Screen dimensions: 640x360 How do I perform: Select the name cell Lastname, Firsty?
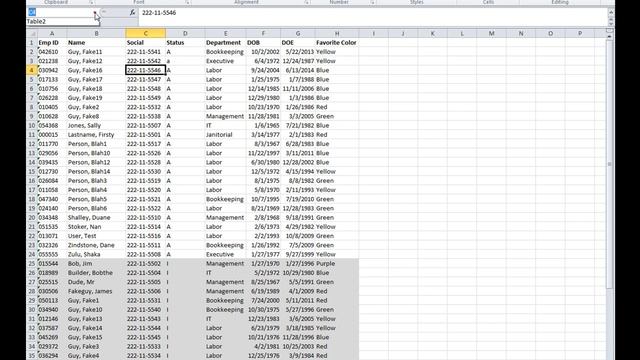pyautogui.click(x=96, y=135)
